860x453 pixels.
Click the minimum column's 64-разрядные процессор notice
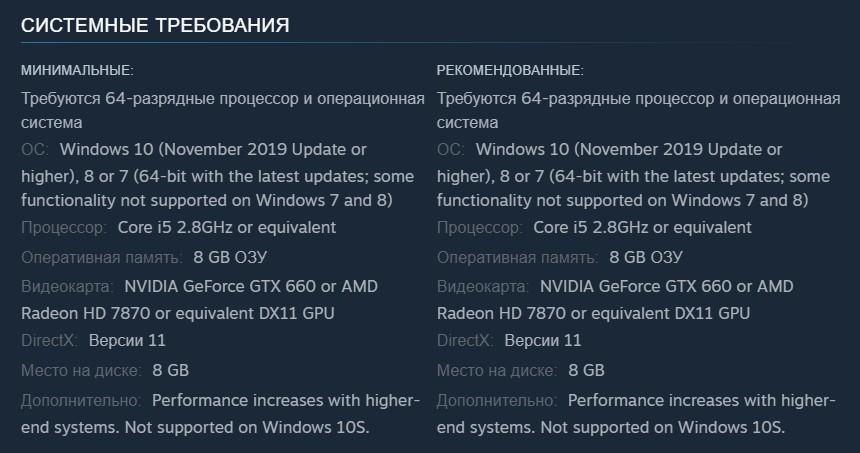218,100
